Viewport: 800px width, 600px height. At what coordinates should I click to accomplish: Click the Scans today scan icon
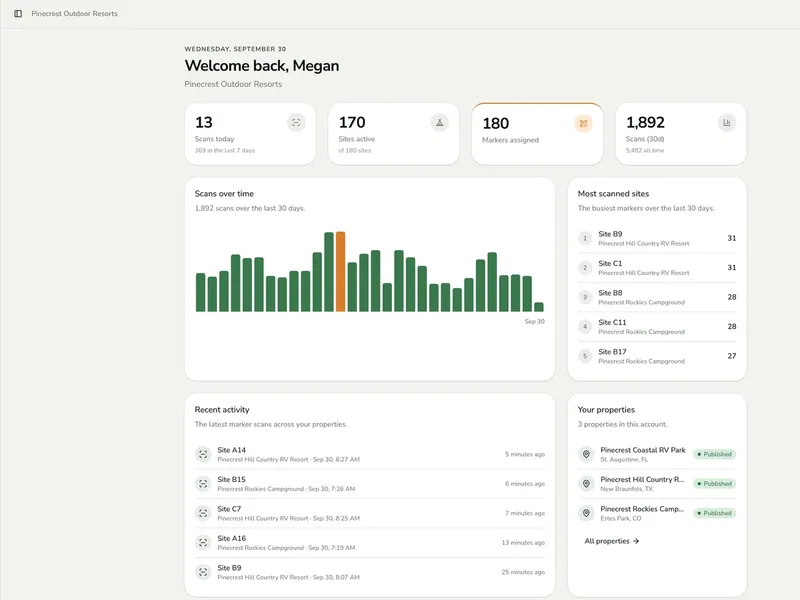296,122
